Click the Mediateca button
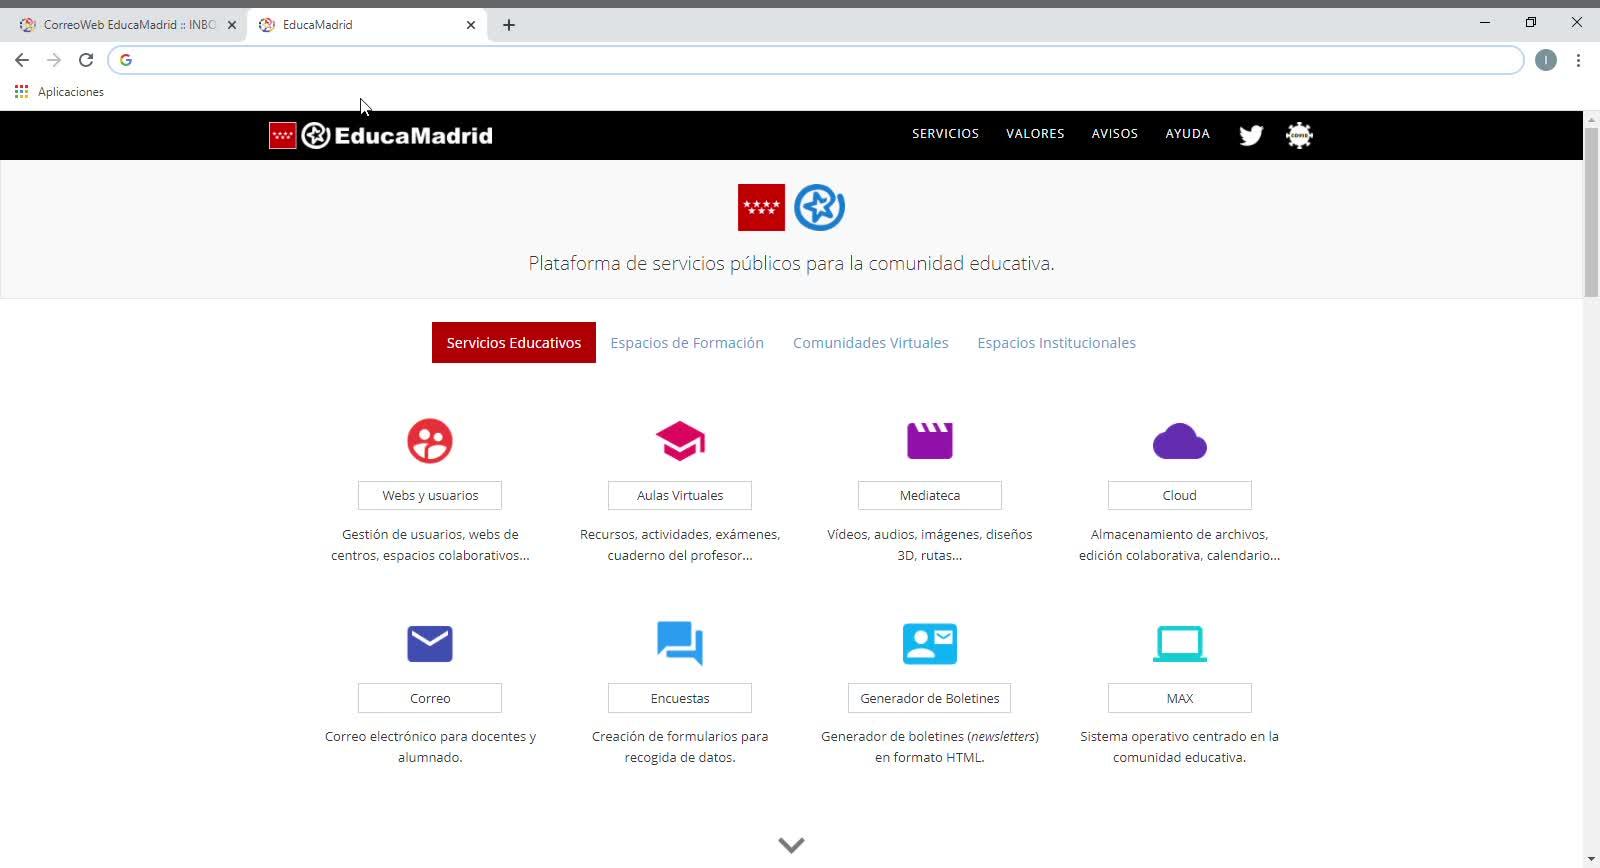Image resolution: width=1600 pixels, height=868 pixels. click(930, 495)
